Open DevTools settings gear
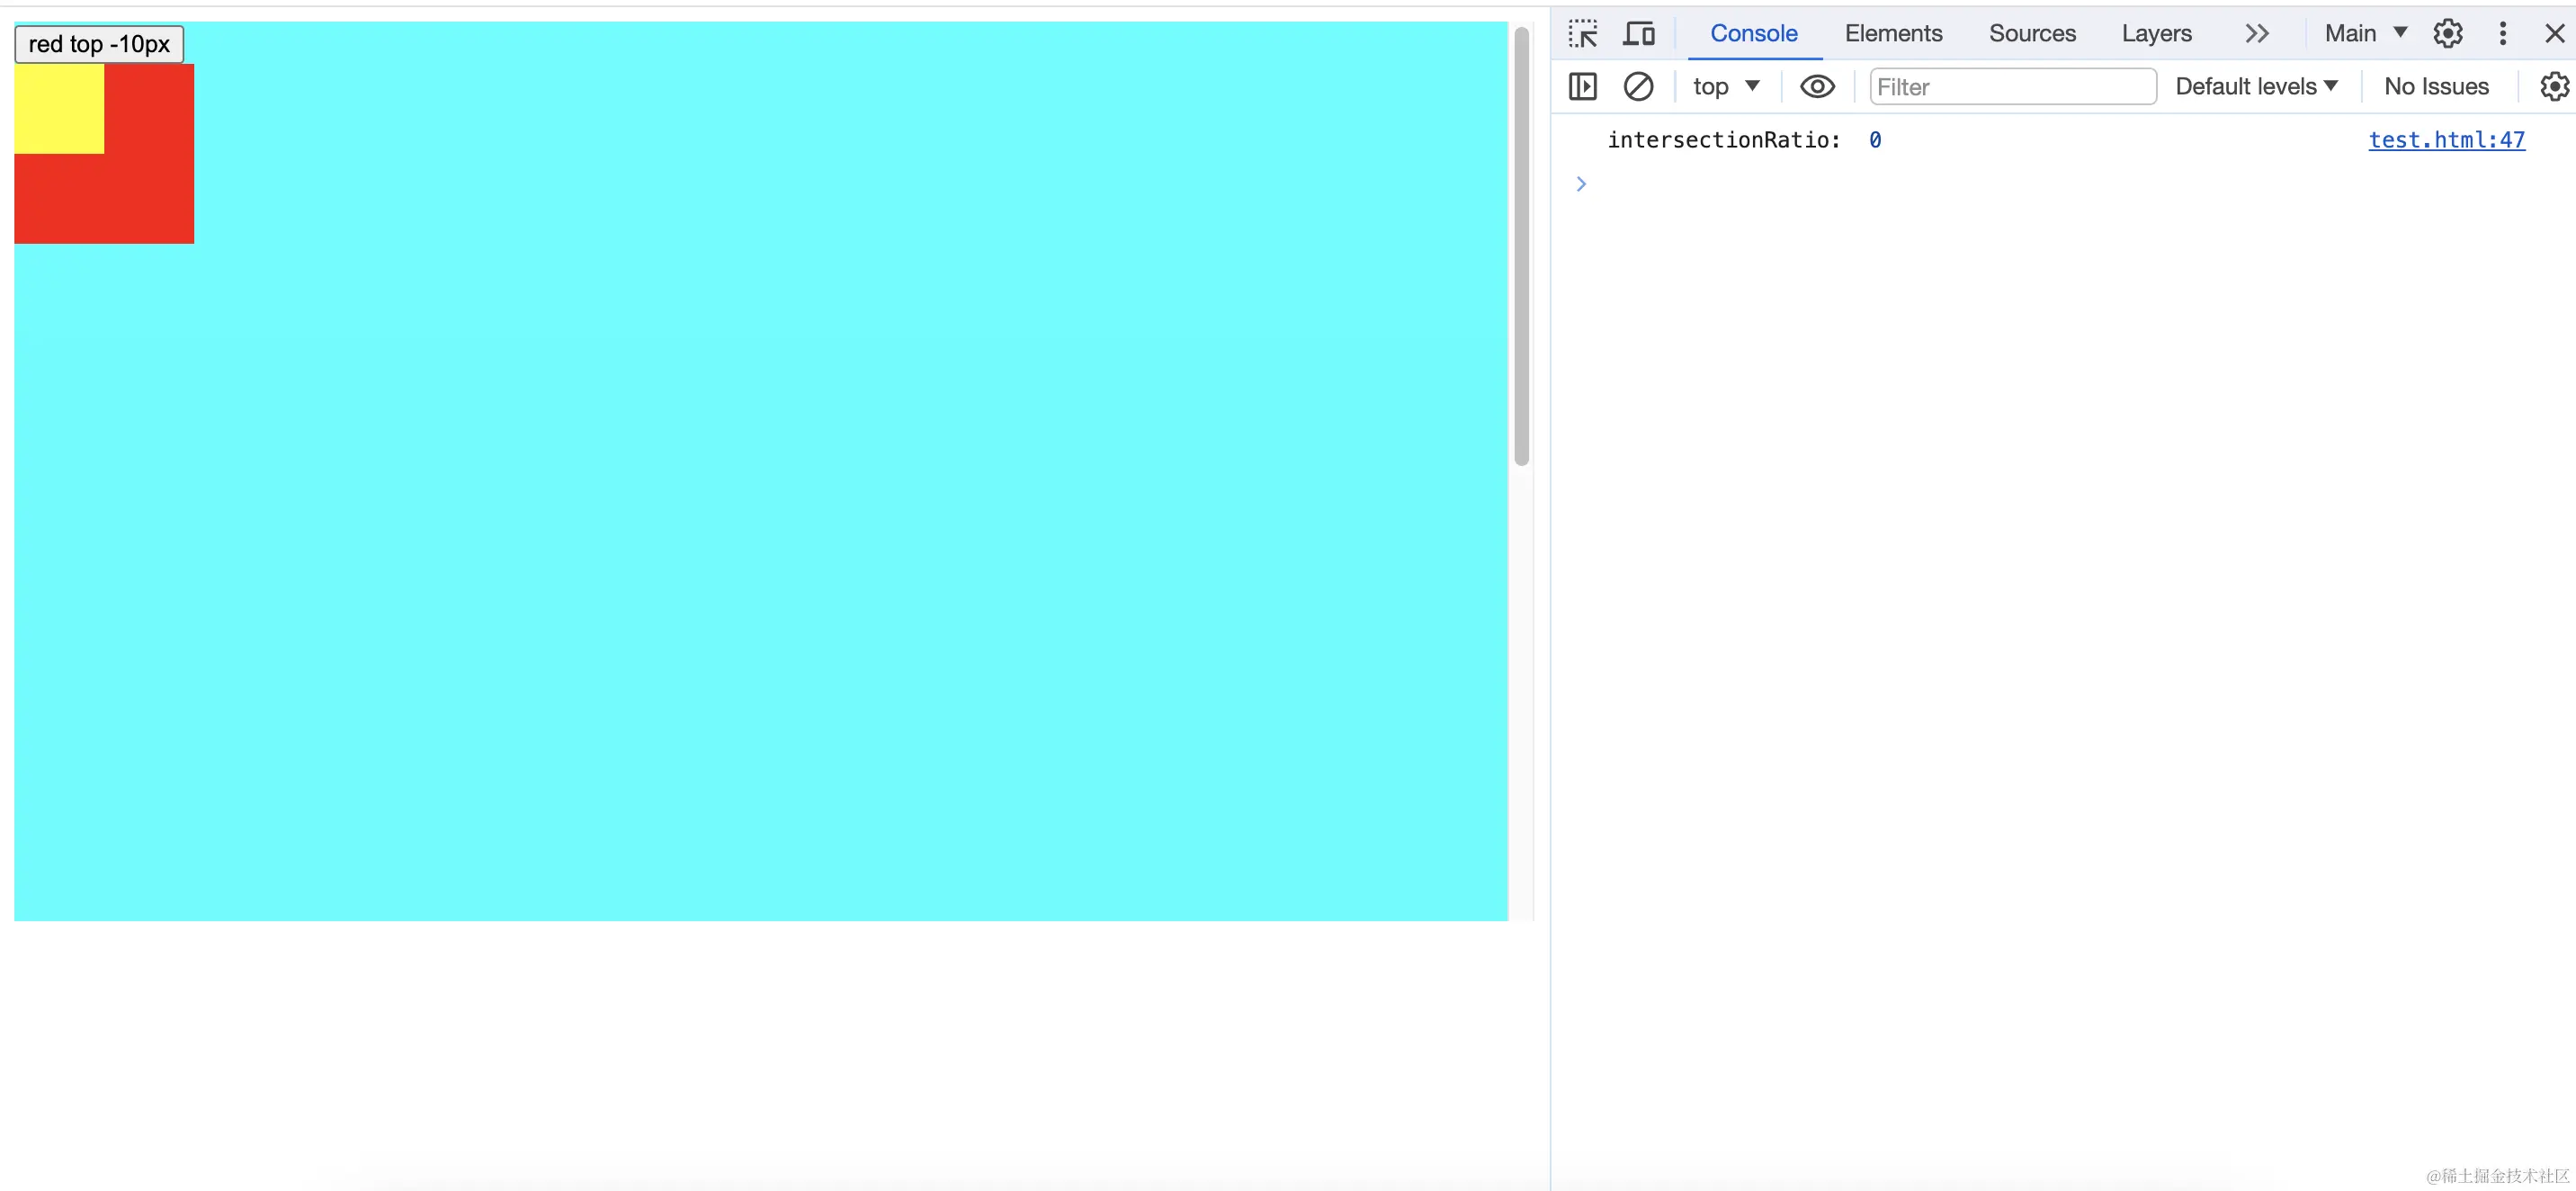 pyautogui.click(x=2447, y=34)
